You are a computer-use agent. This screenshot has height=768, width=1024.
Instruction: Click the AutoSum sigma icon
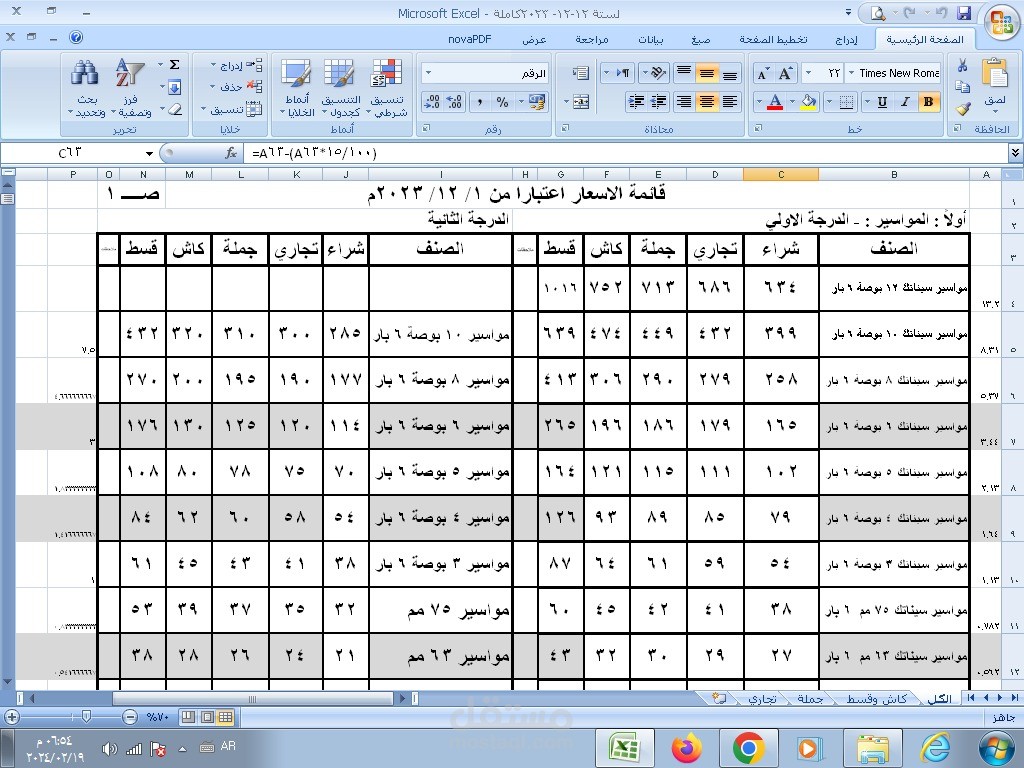174,65
